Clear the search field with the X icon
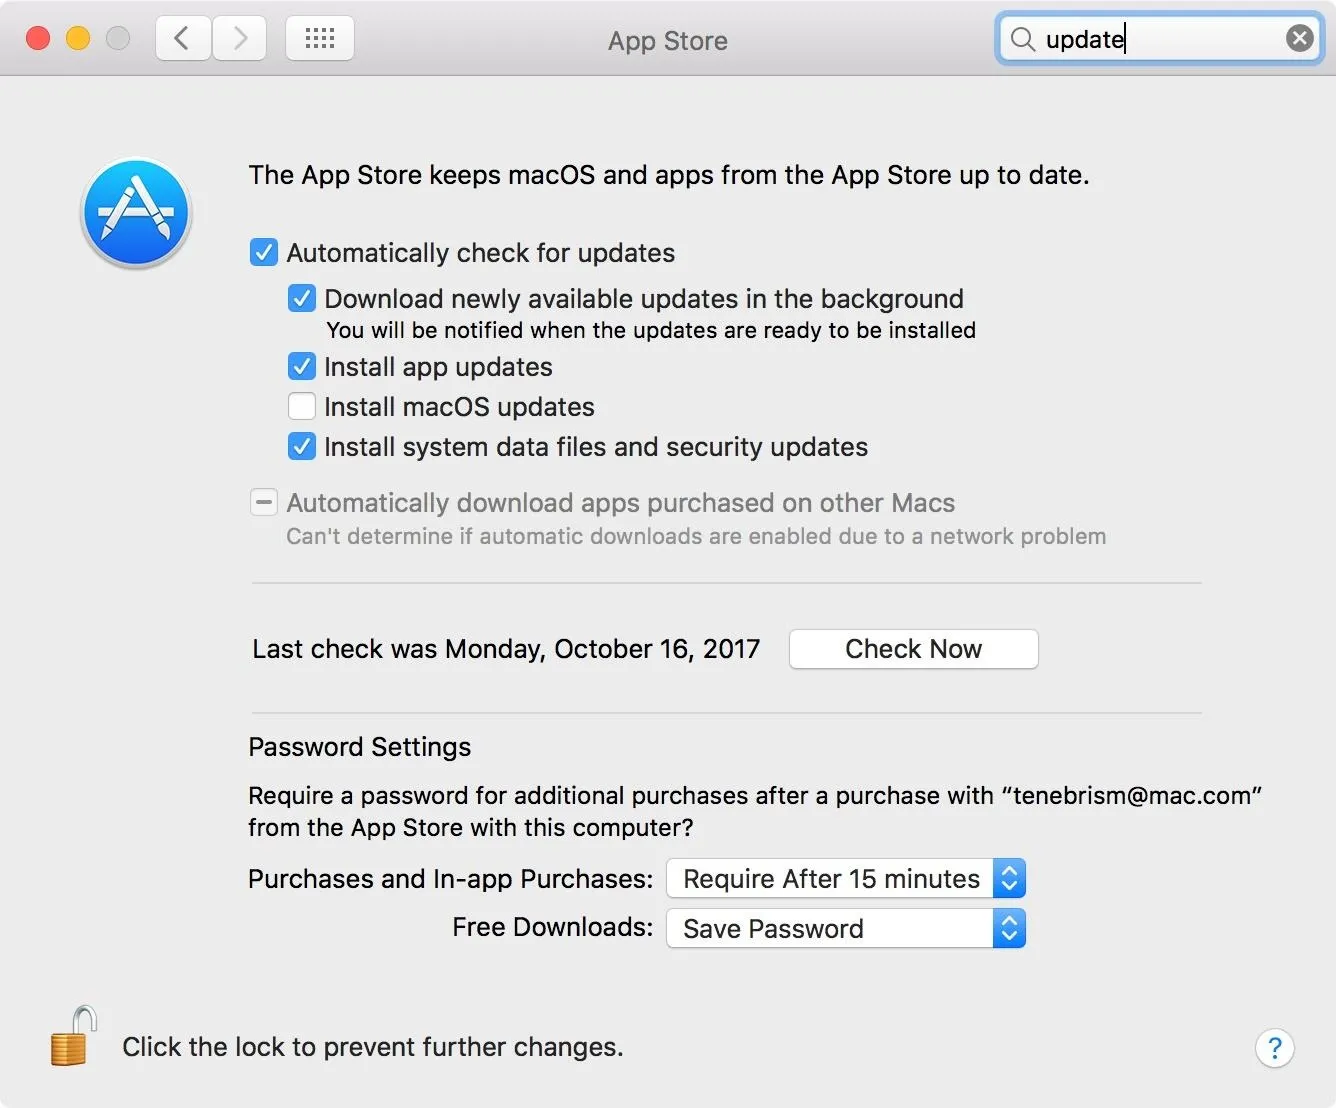The image size is (1336, 1108). point(1299,39)
